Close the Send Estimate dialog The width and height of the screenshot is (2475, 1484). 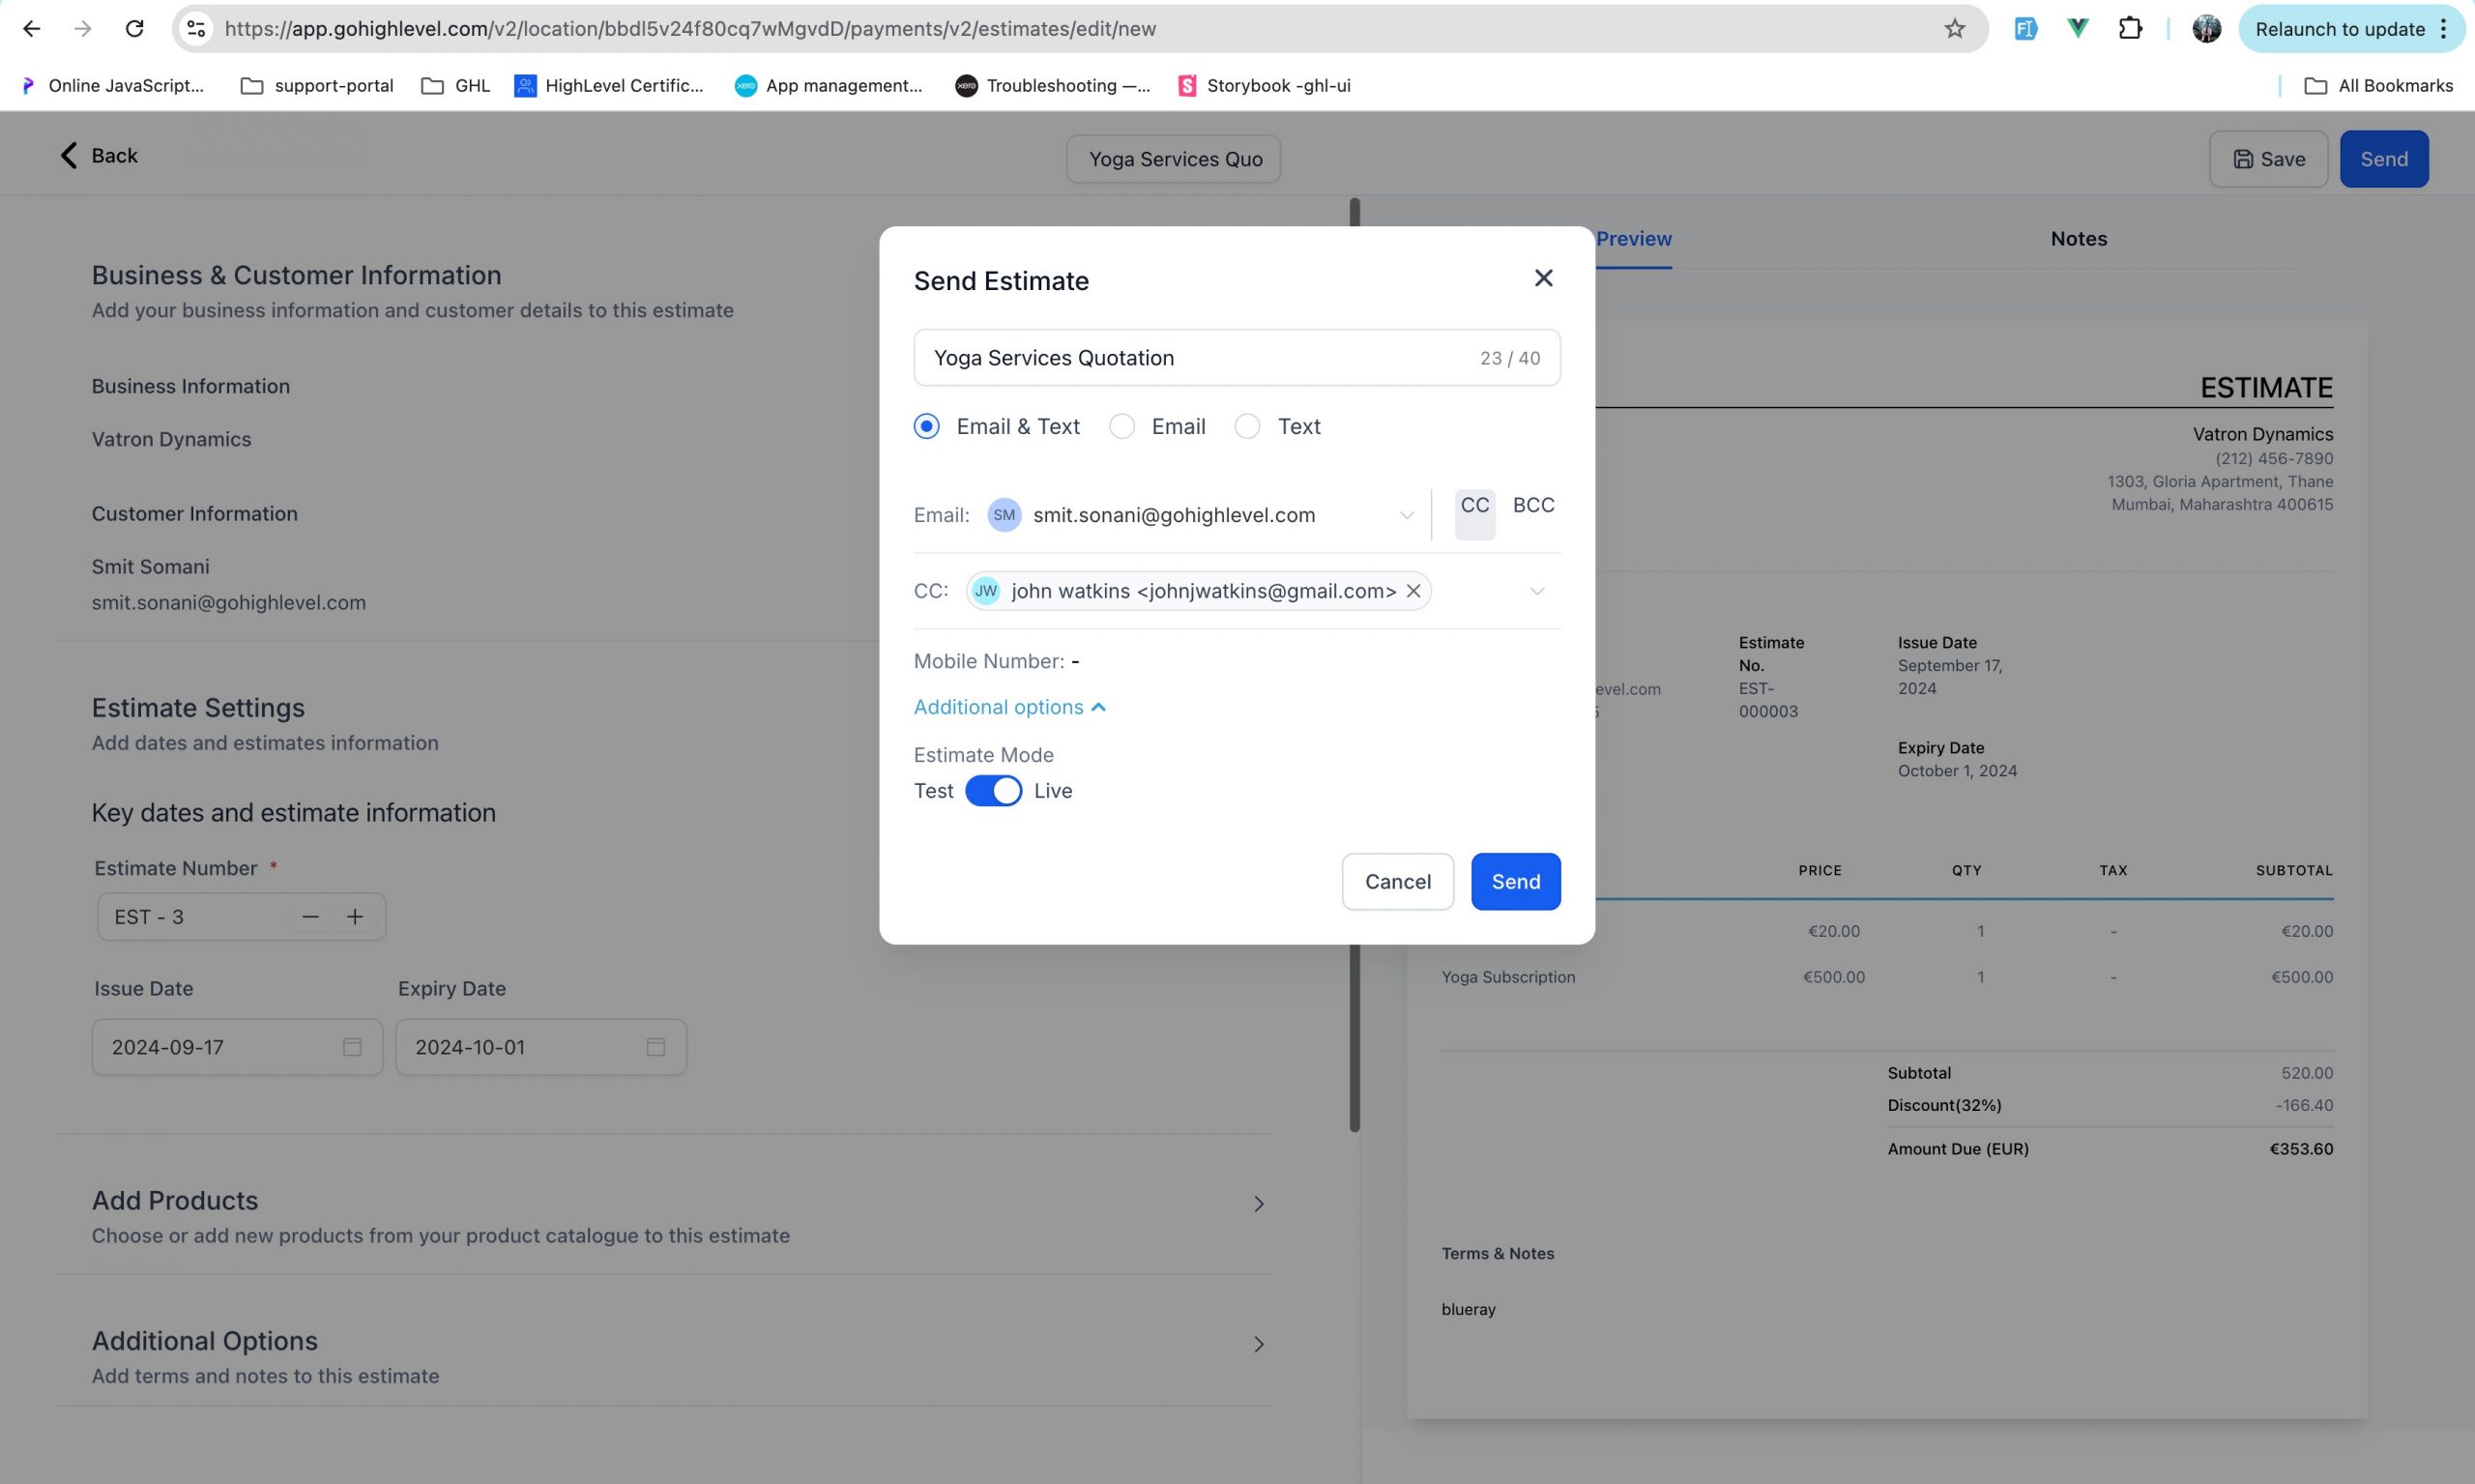point(1543,278)
